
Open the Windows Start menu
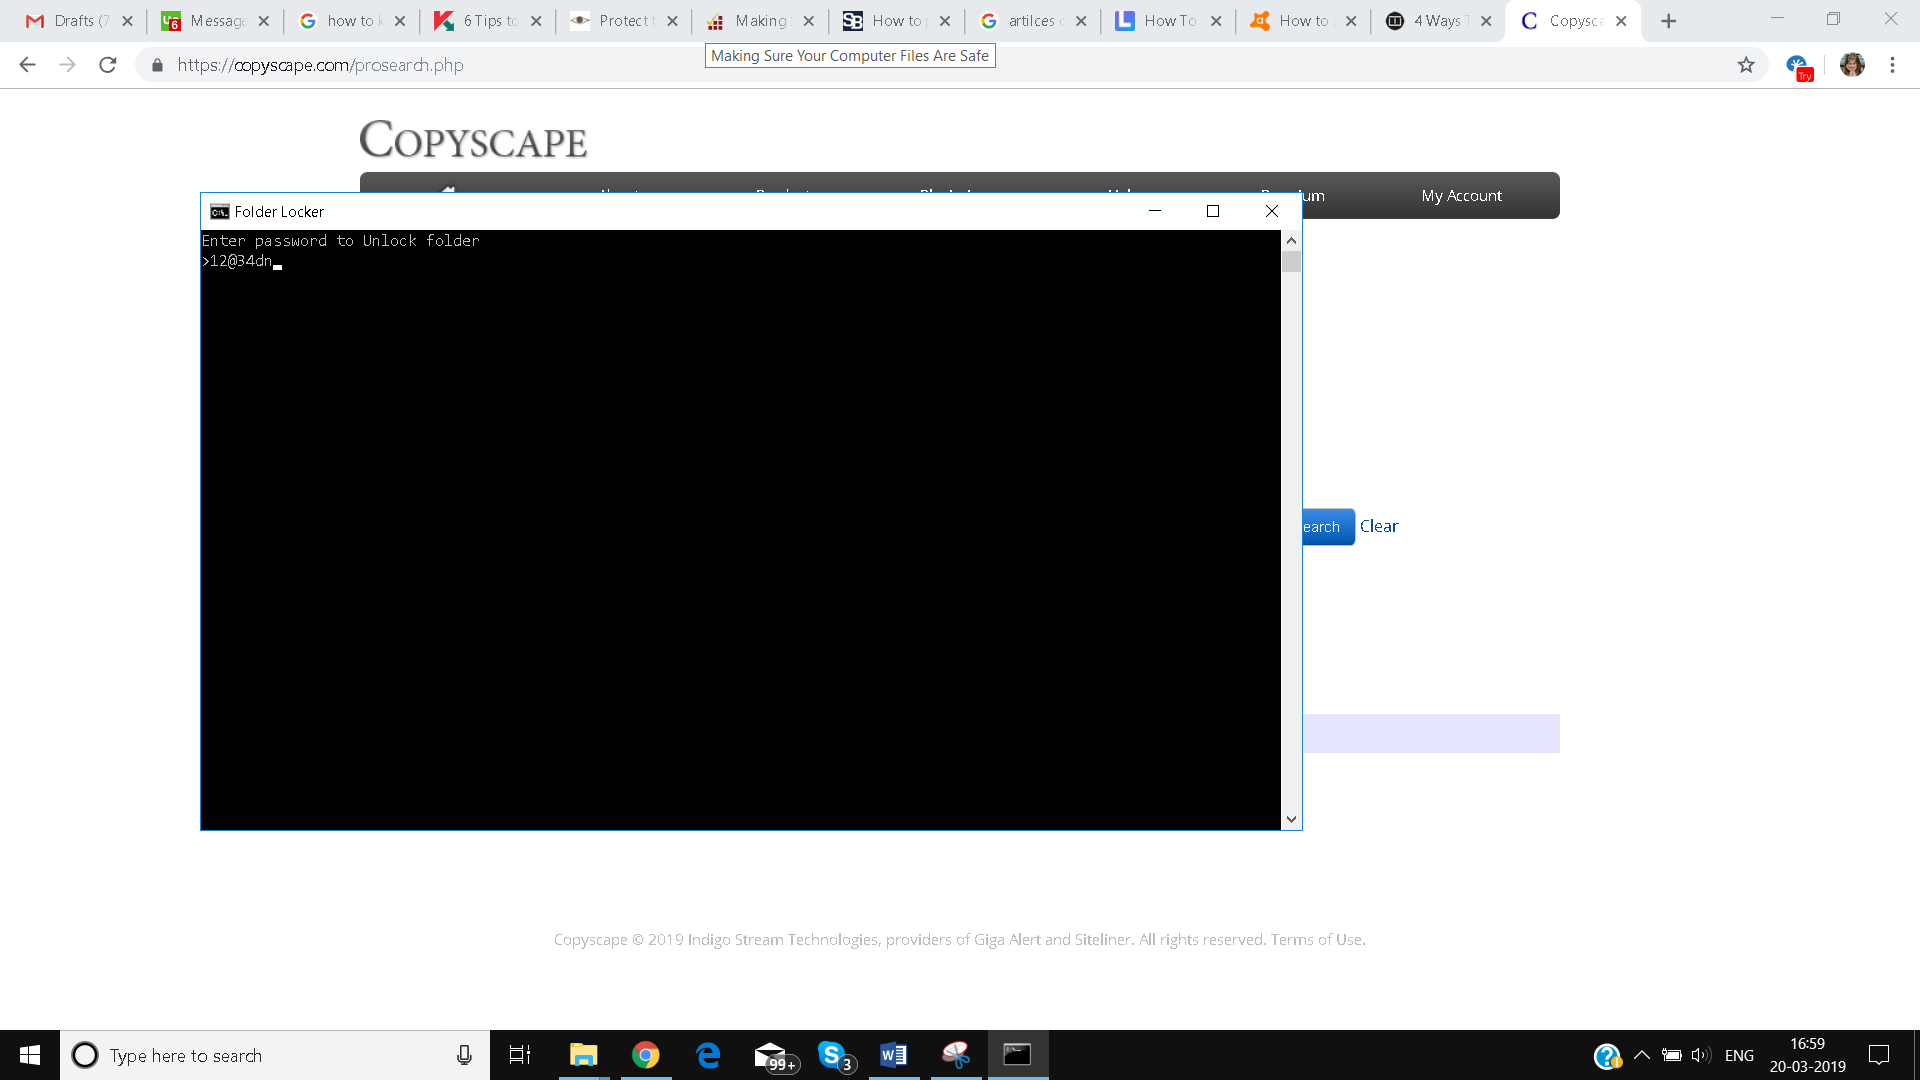pyautogui.click(x=30, y=1055)
